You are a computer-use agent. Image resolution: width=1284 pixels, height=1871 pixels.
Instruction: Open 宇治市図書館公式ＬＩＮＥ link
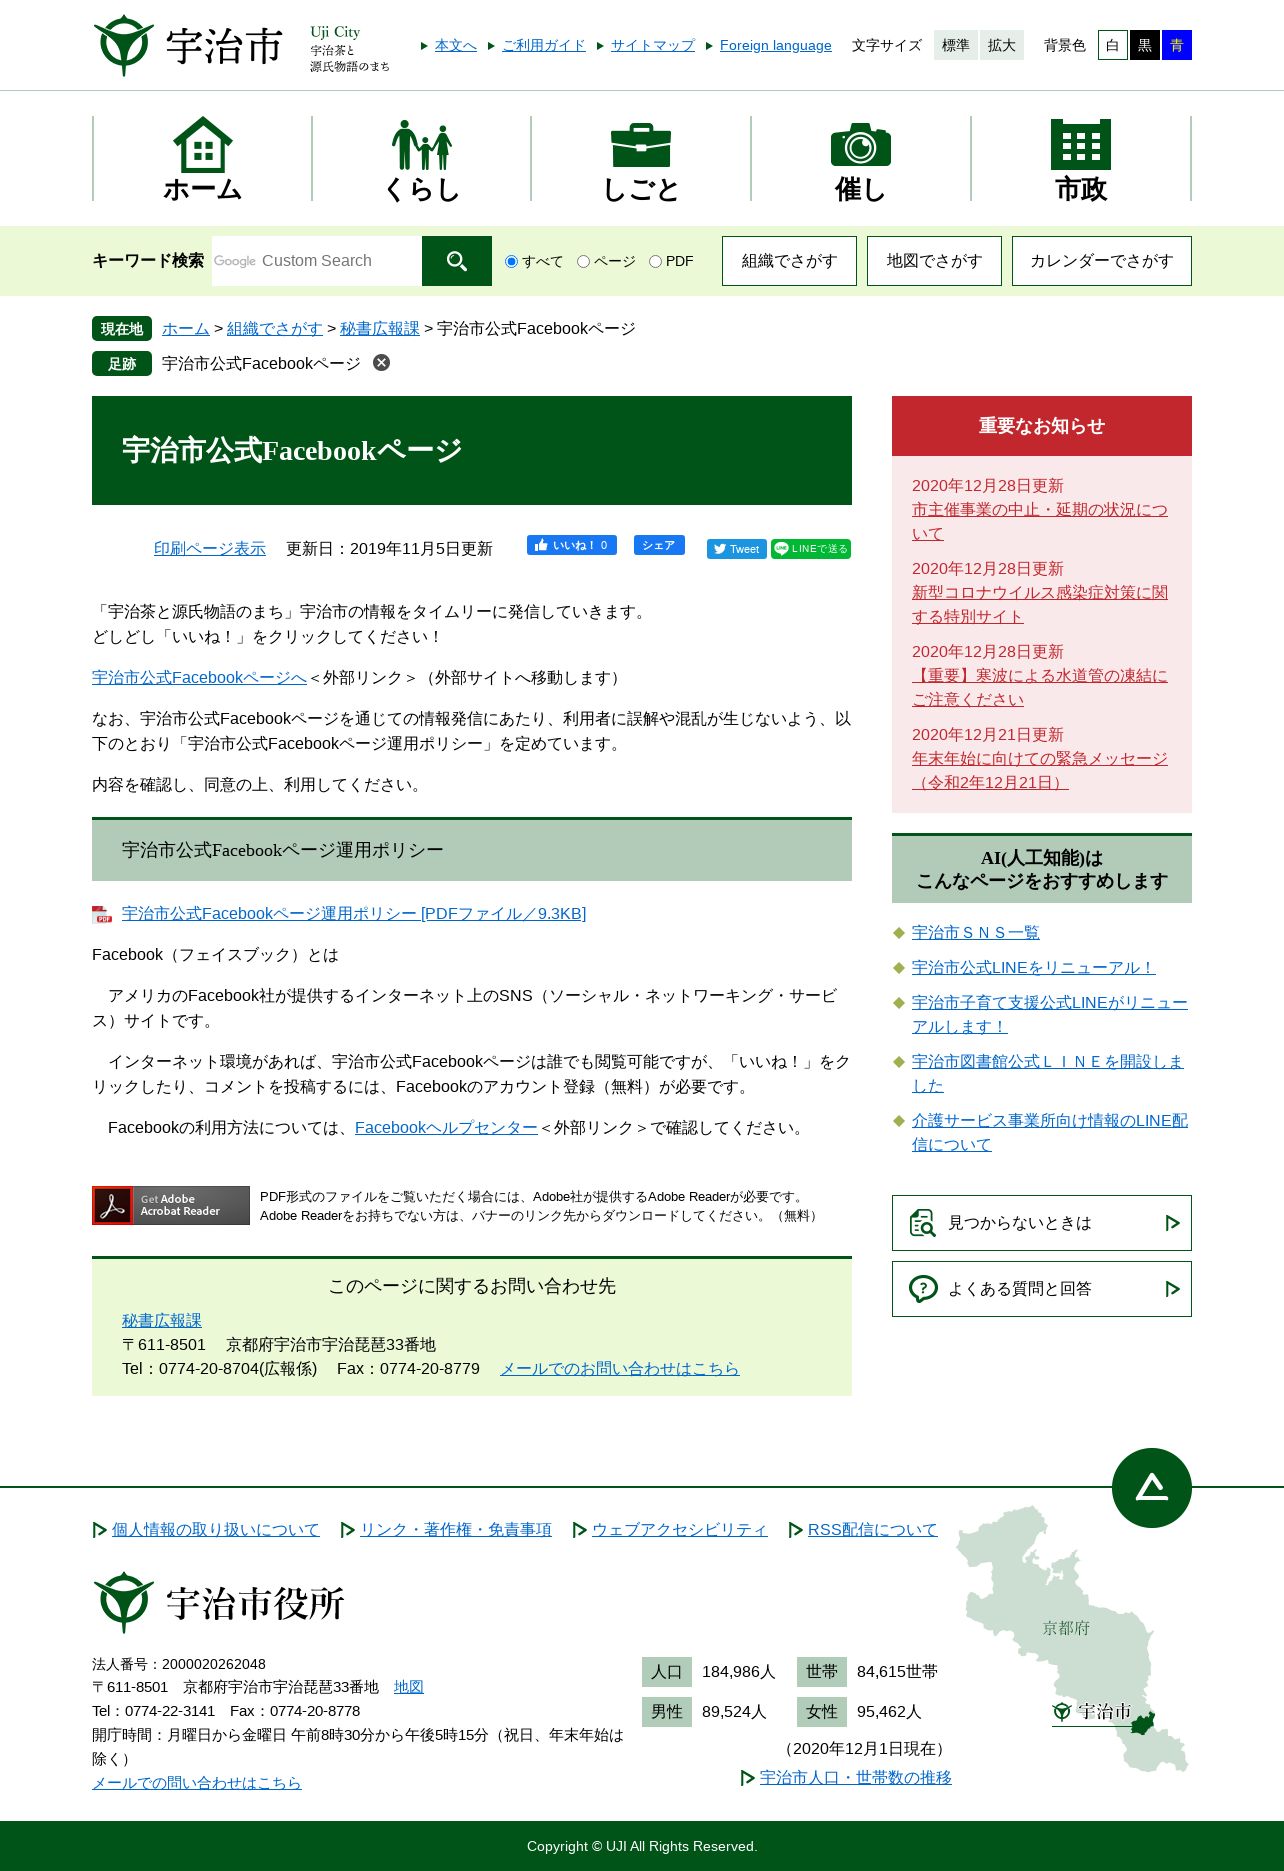[x=1048, y=1073]
